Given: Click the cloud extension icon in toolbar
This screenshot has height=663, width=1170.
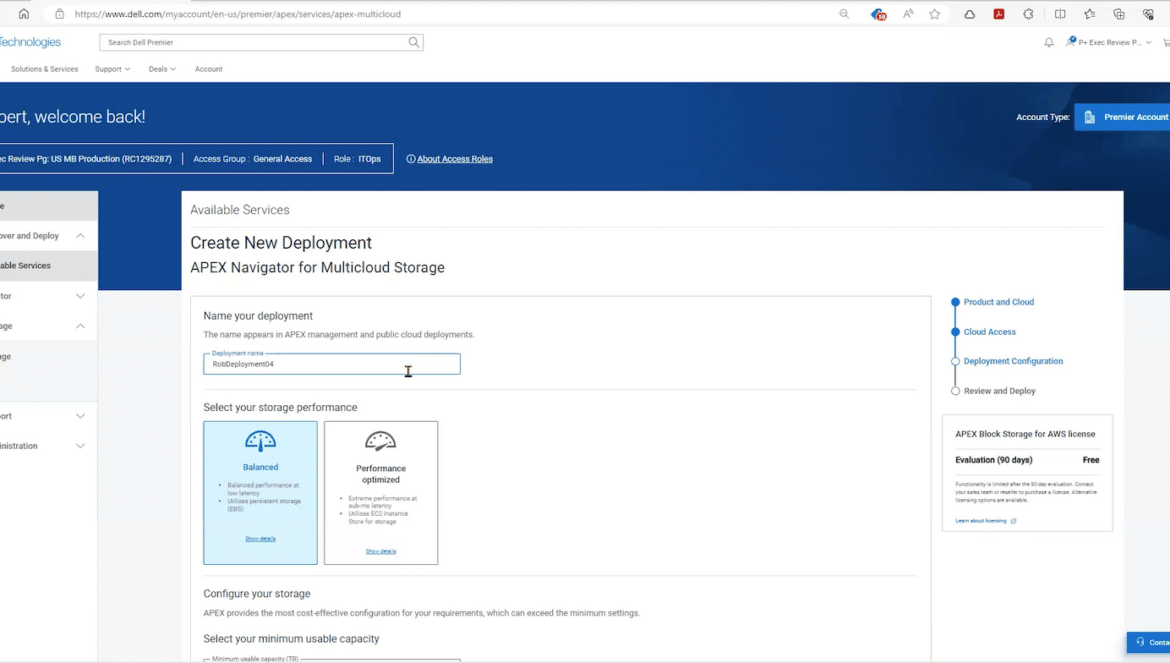Looking at the screenshot, I should coord(969,13).
